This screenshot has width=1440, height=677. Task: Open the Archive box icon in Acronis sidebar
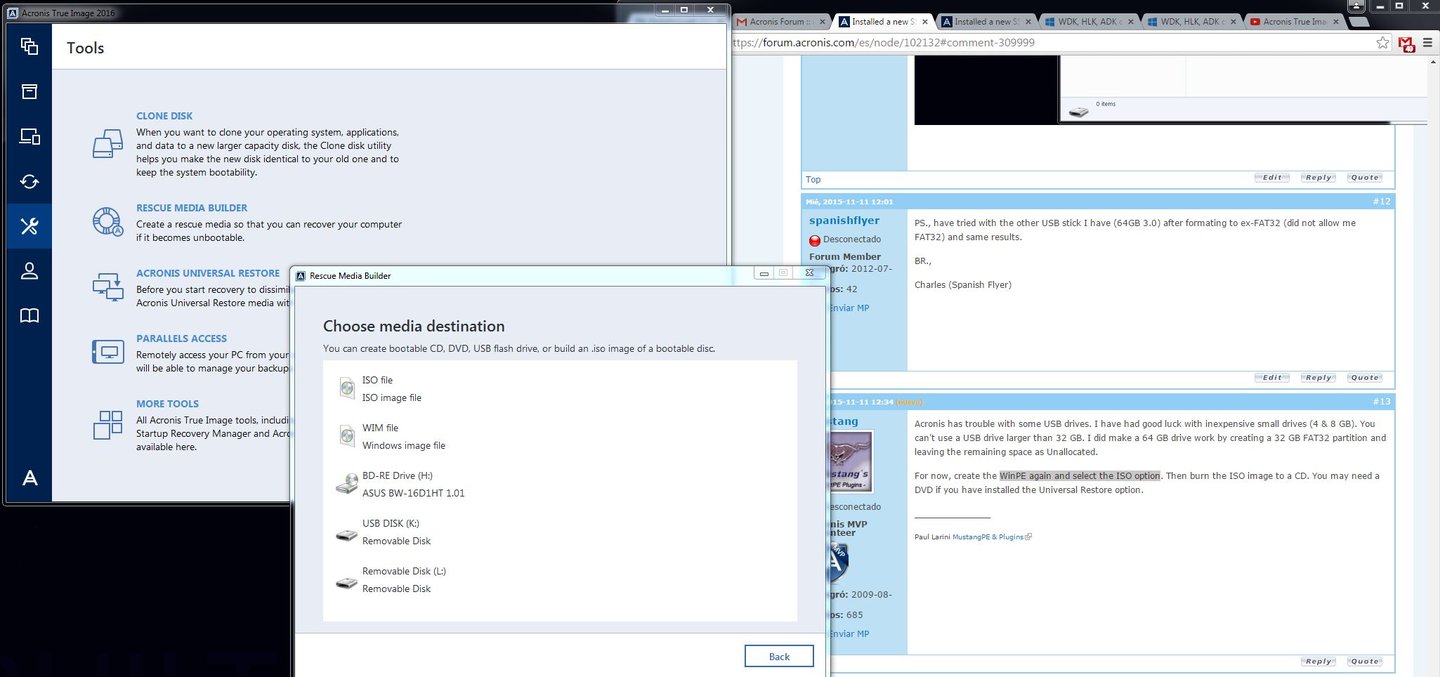point(29,91)
